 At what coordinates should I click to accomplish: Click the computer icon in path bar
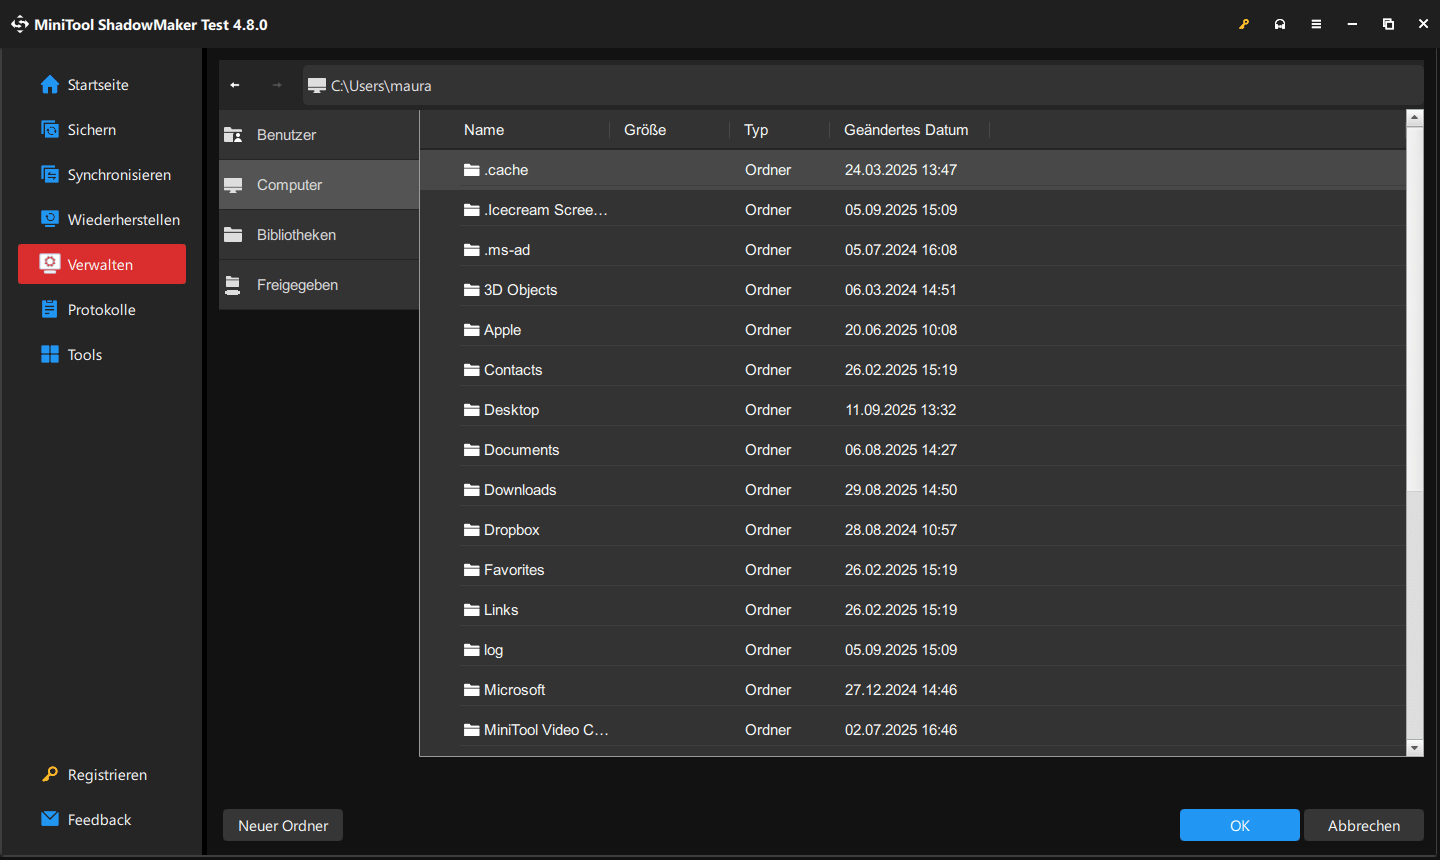click(x=317, y=85)
